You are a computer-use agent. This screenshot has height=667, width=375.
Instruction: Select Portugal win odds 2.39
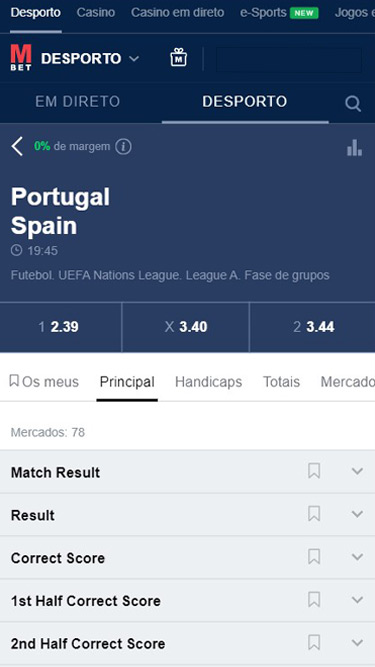pyautogui.click(x=61, y=327)
